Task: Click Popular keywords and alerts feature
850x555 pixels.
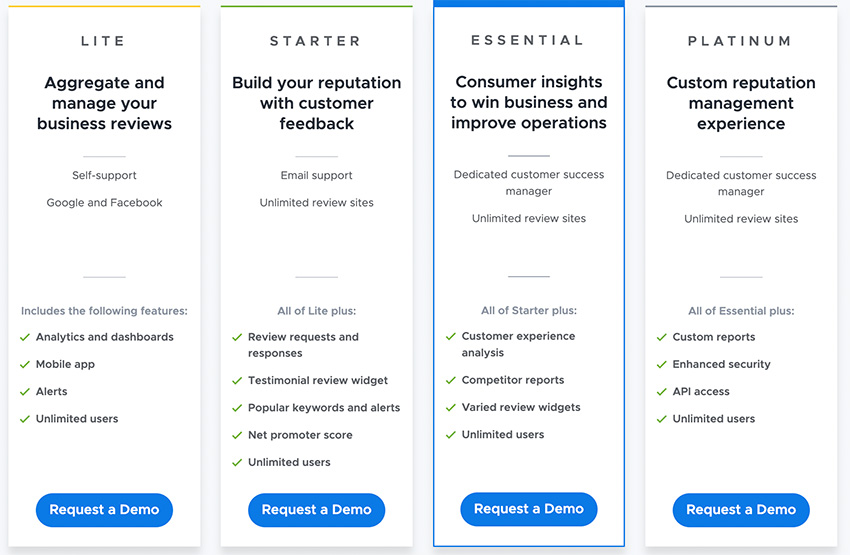Action: pos(324,408)
